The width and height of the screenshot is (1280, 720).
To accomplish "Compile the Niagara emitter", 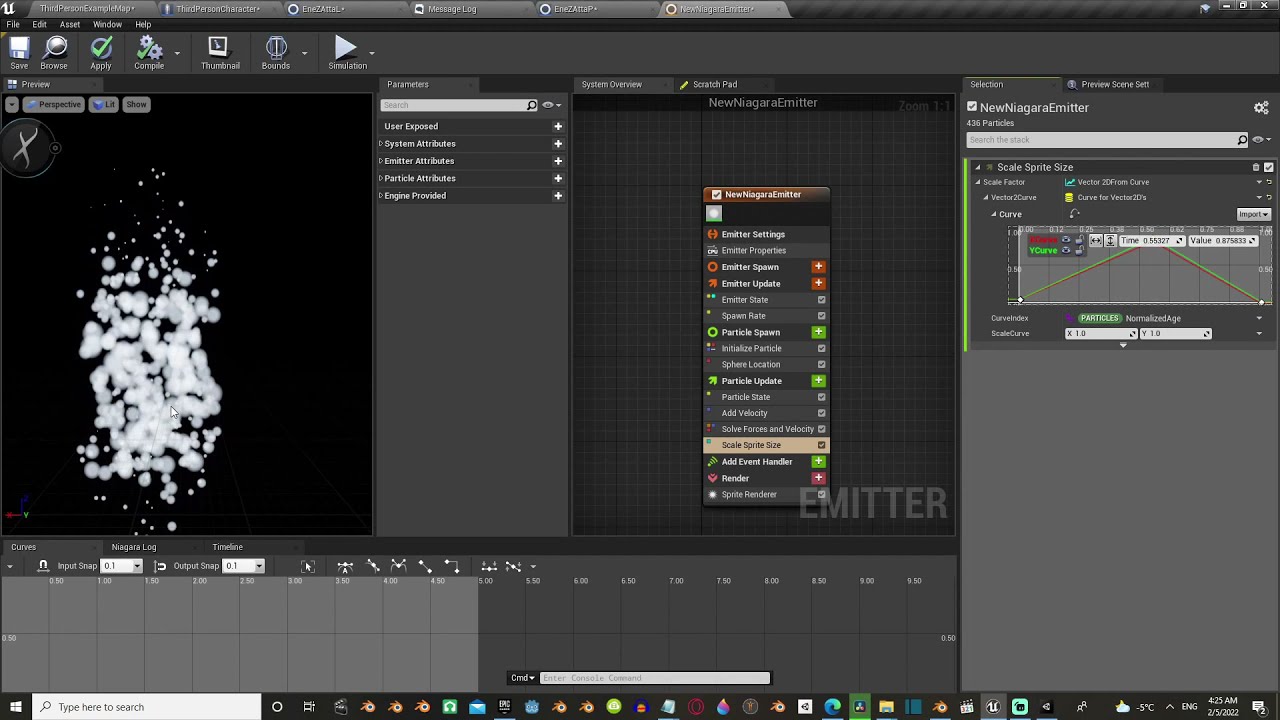I will pos(149,53).
